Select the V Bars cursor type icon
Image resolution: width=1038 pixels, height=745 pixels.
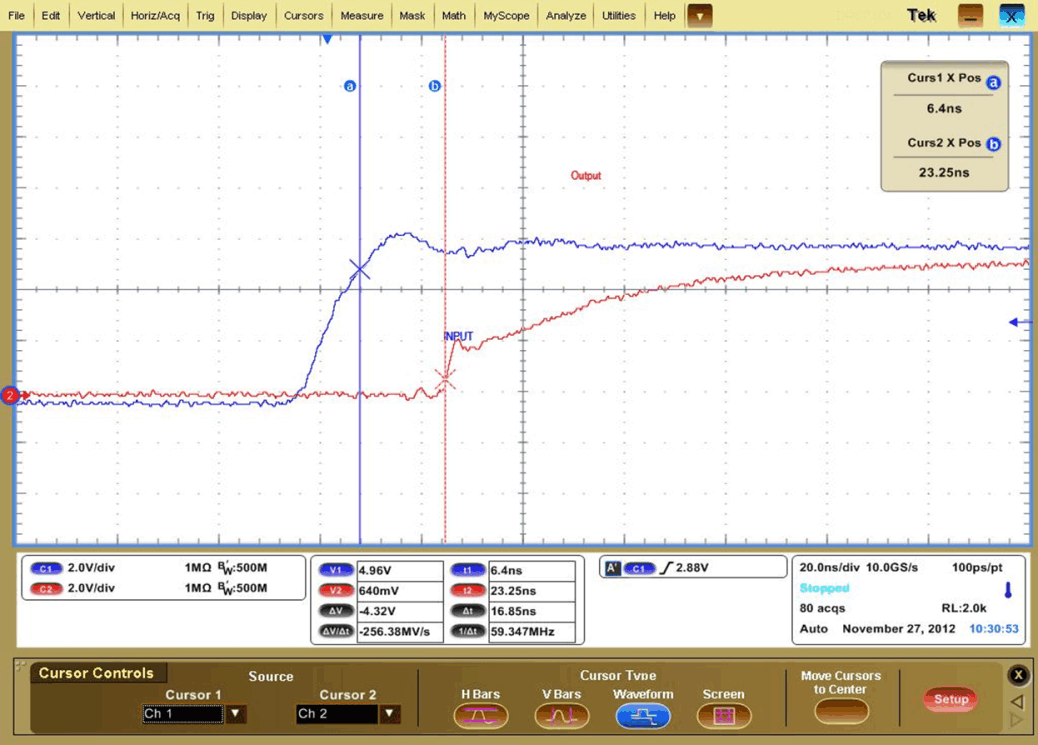561,715
